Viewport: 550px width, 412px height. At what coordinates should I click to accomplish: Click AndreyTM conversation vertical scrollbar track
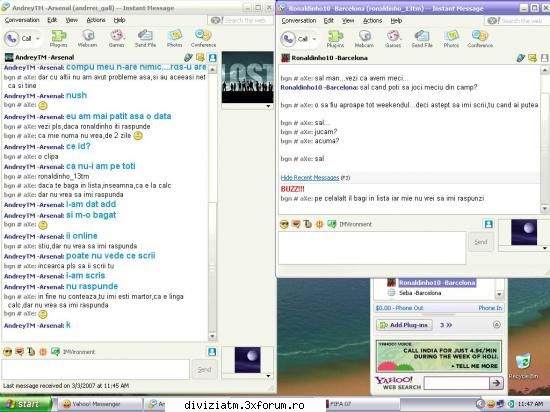coord(212,203)
